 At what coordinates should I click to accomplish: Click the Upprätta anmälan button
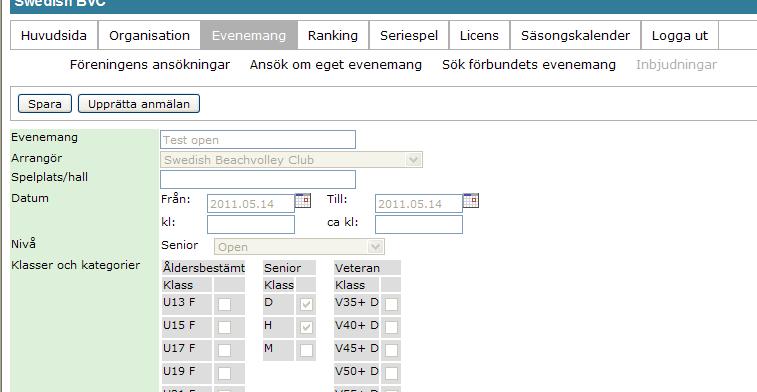click(139, 104)
